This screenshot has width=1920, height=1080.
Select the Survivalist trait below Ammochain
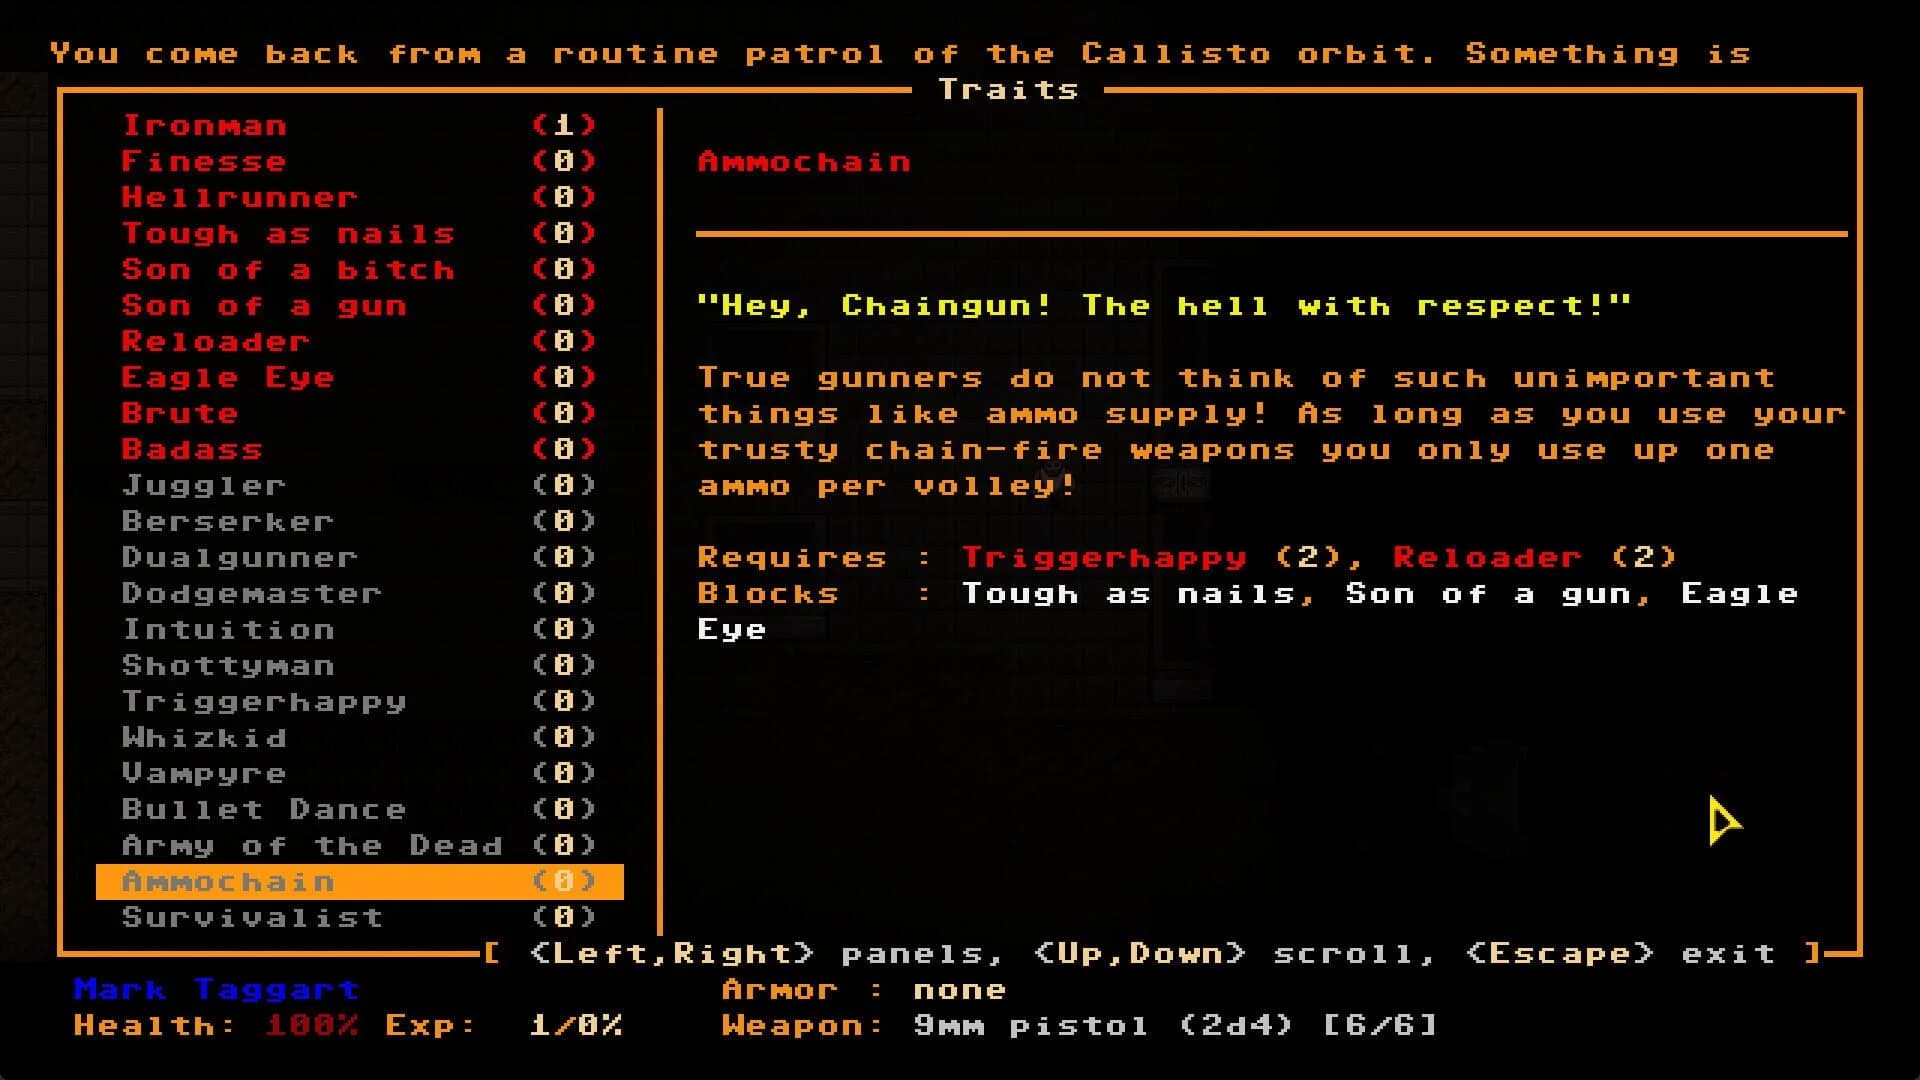pos(252,916)
